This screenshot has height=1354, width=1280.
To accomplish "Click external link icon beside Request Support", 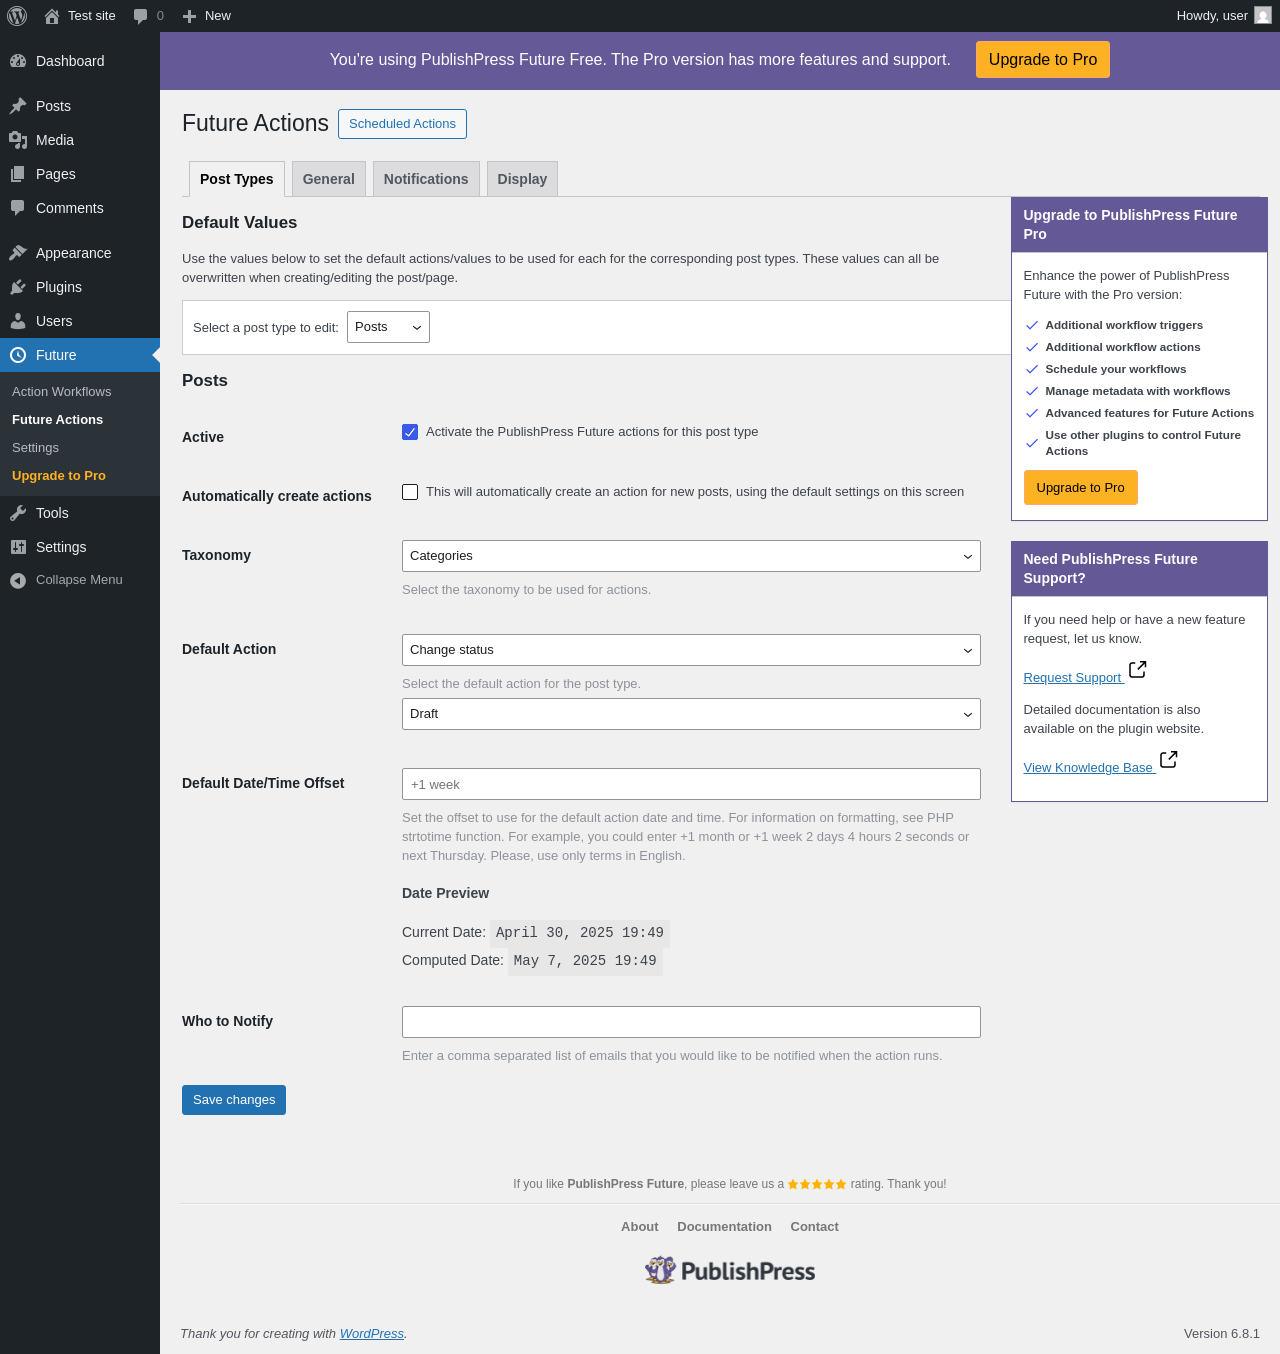I will click(x=1138, y=669).
